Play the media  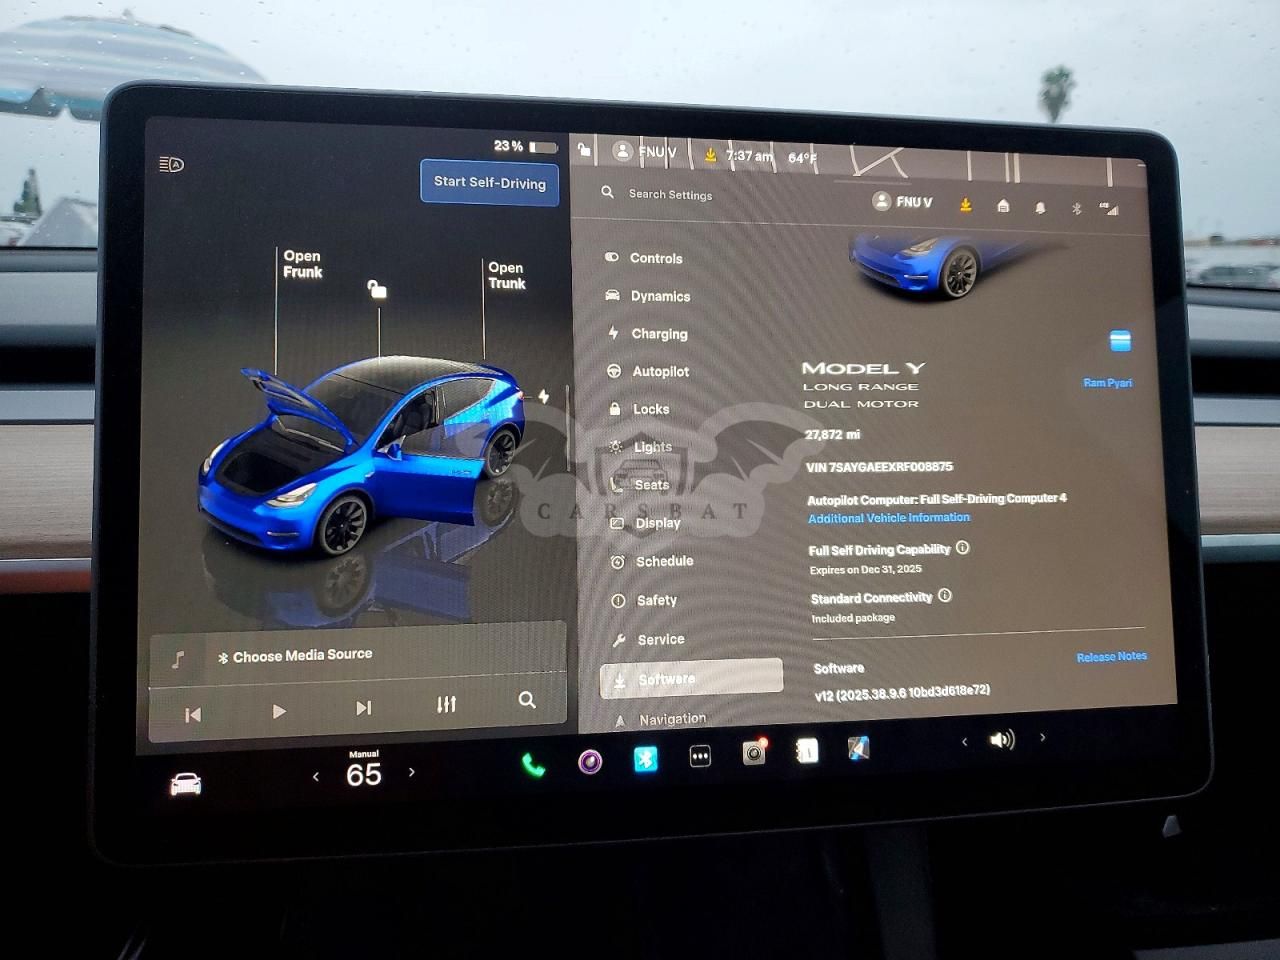[x=279, y=711]
